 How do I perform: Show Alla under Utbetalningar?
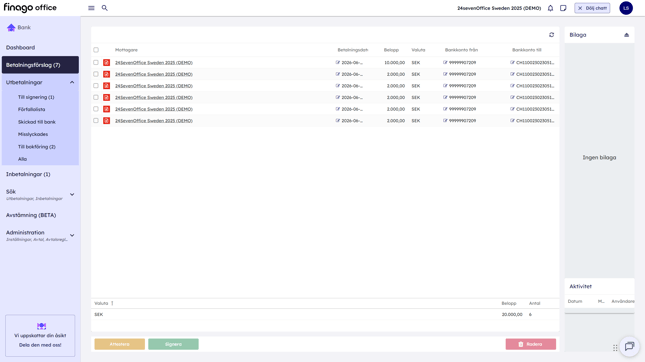[x=22, y=159]
